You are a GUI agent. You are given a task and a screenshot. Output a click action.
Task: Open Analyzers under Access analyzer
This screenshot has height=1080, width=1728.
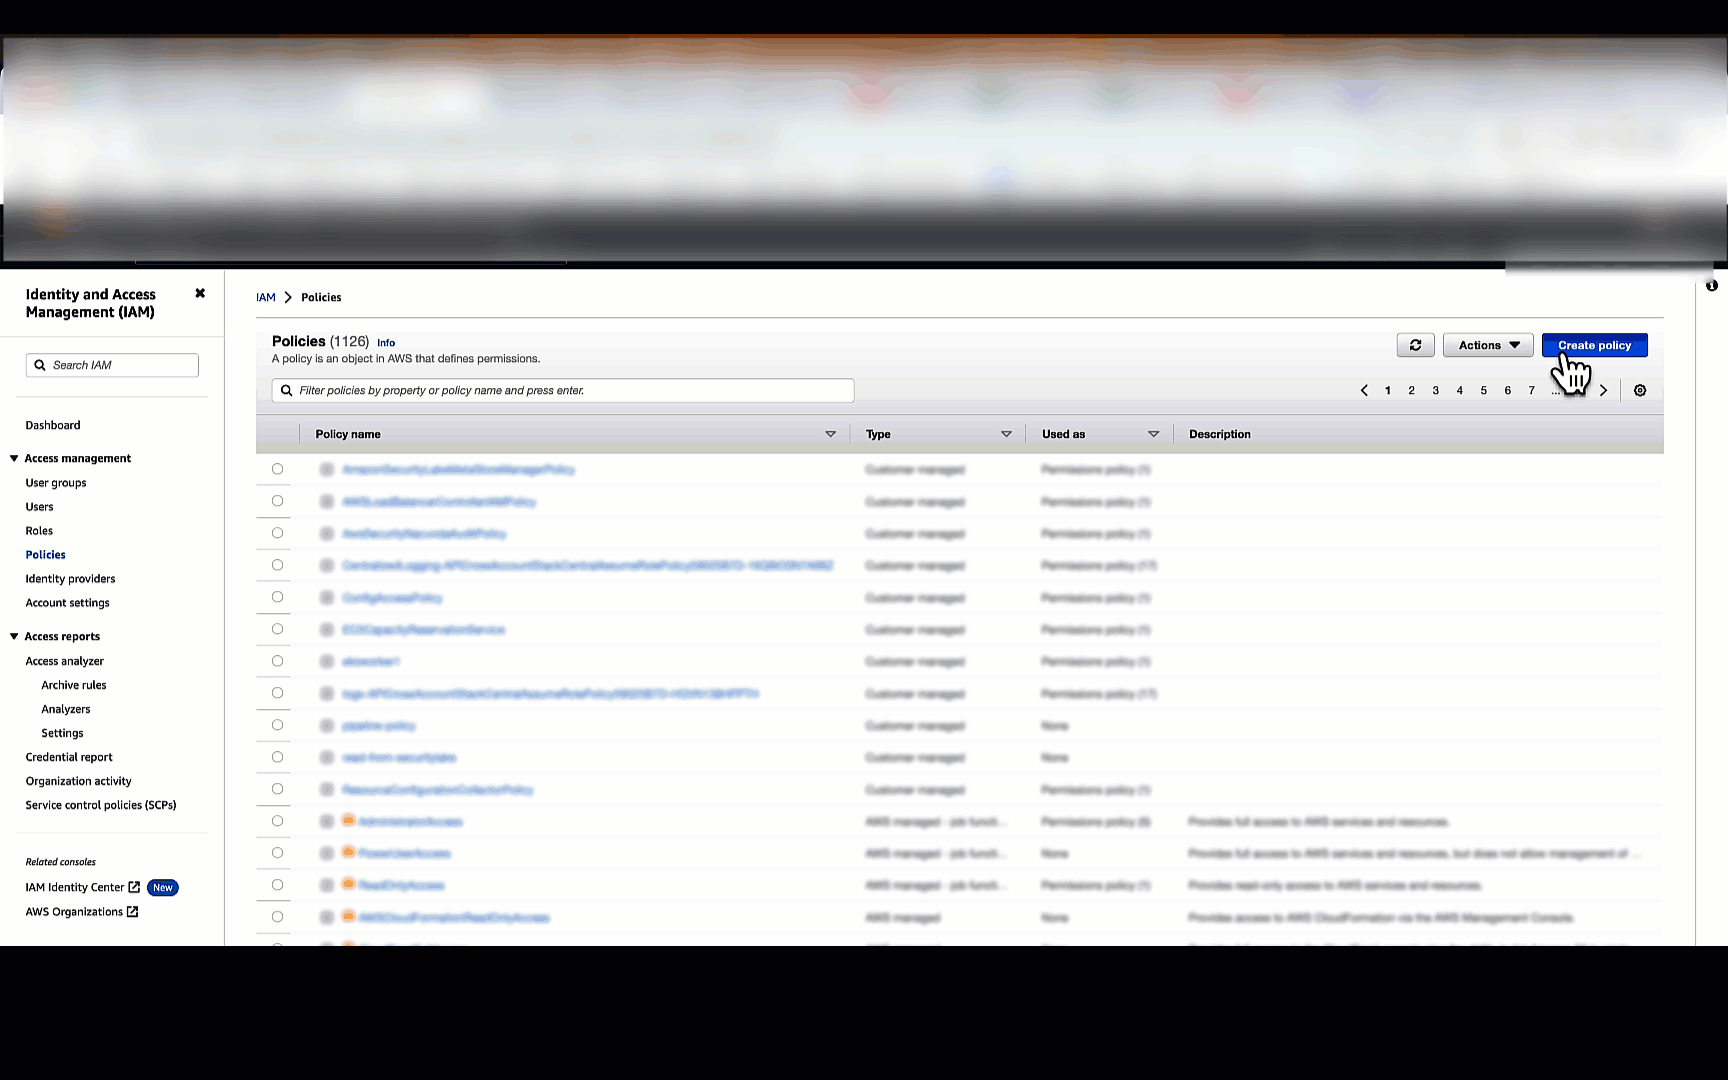(x=66, y=709)
